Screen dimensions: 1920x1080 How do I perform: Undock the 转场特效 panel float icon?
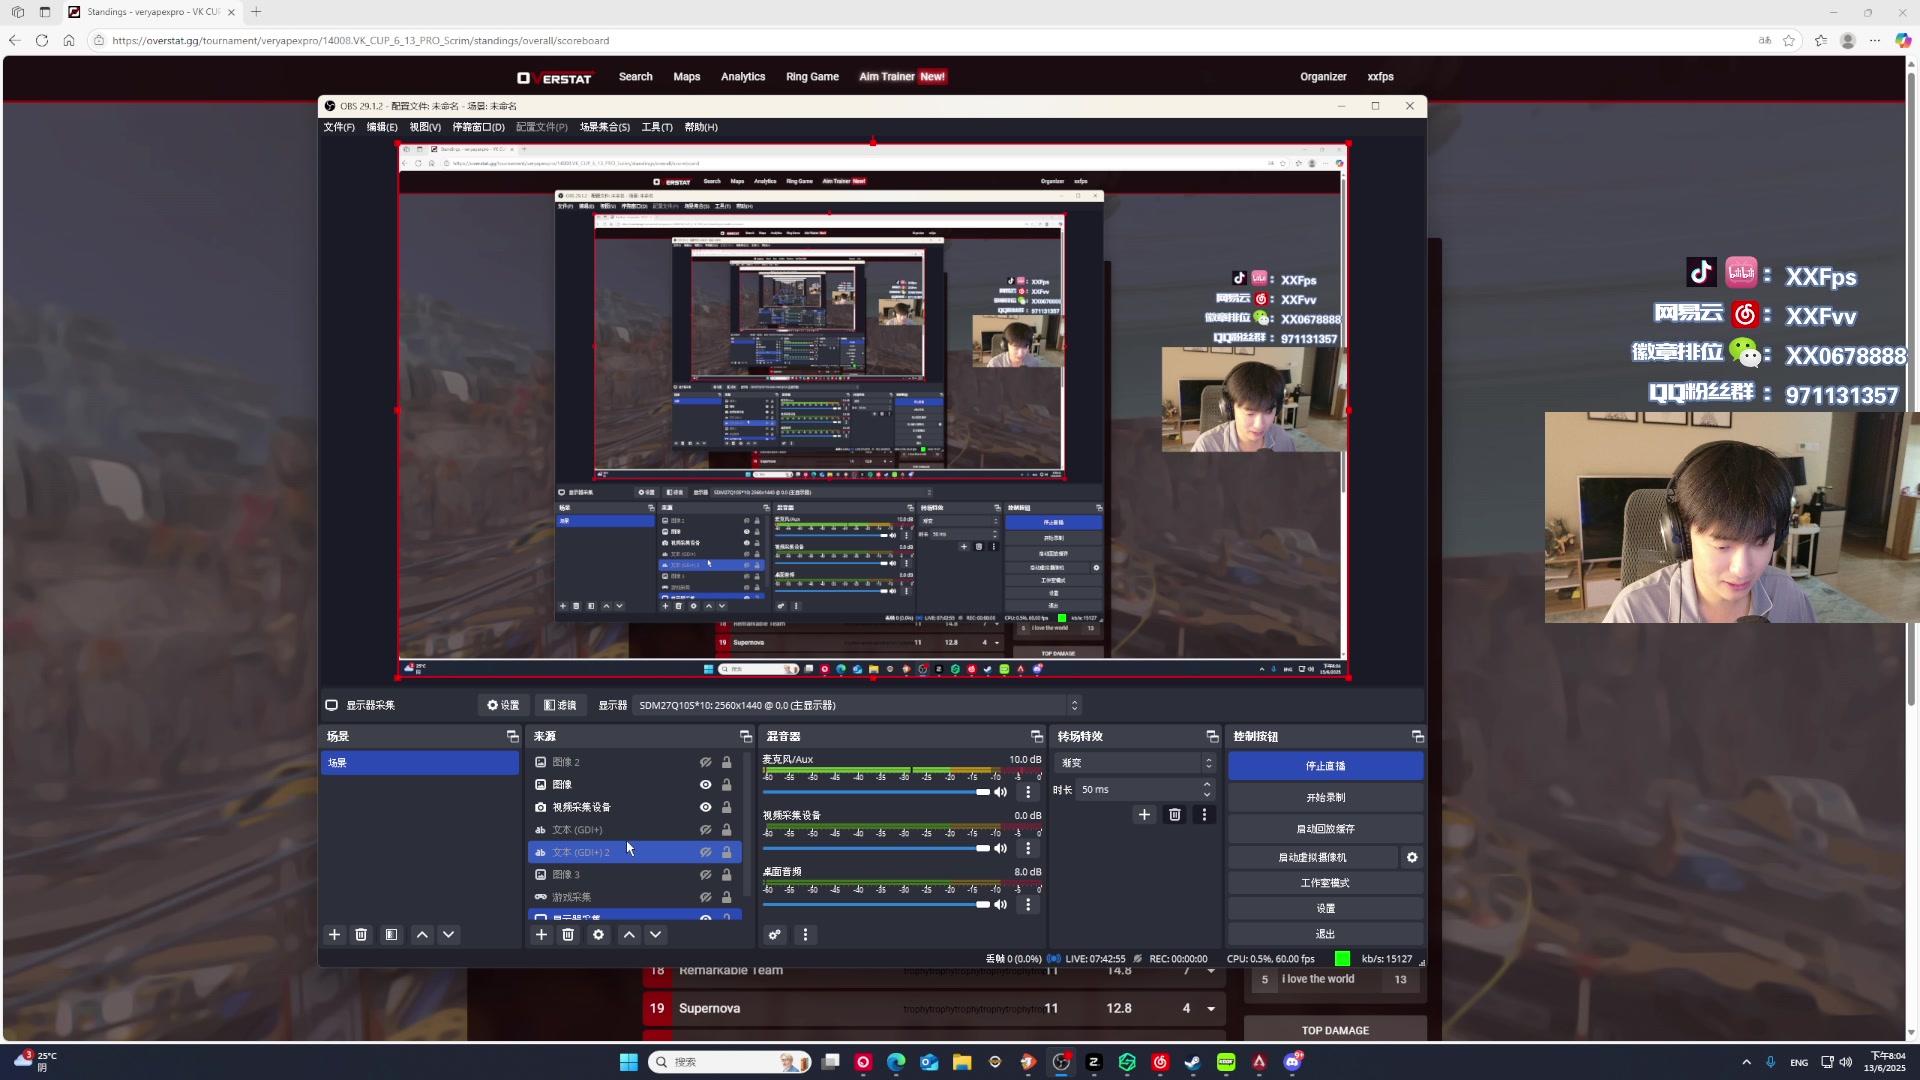[x=1212, y=736]
